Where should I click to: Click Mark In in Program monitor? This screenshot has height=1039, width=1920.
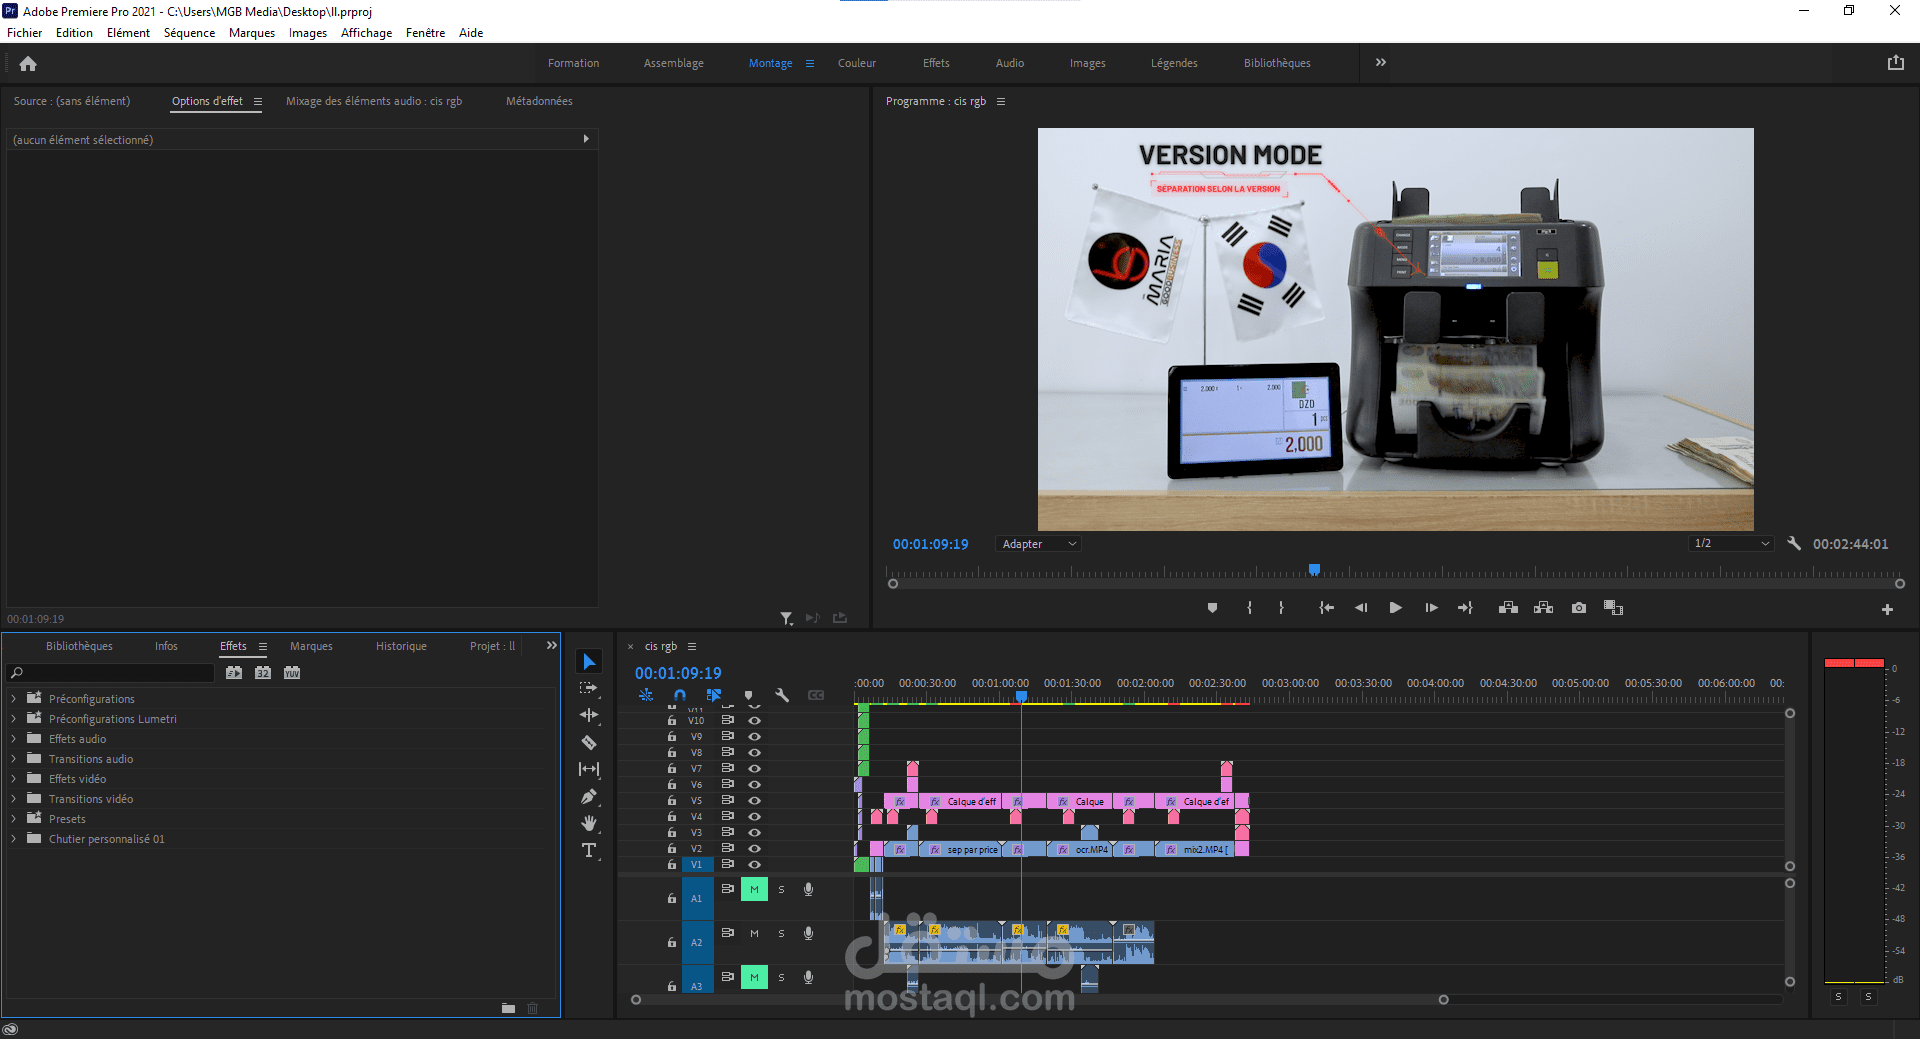tap(1249, 608)
